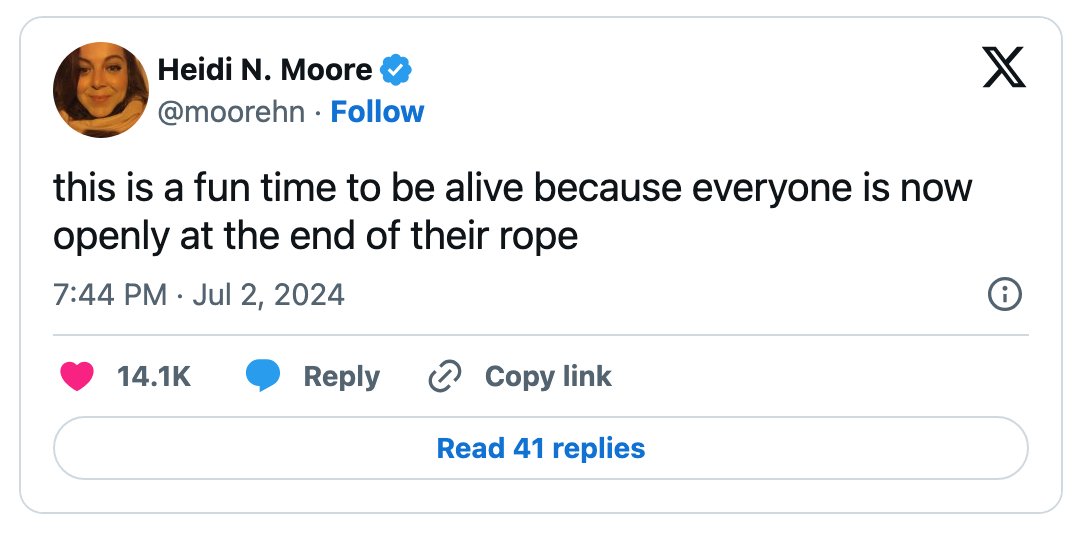Click the line 'openly at the end of their rope'
This screenshot has width=1082, height=535.
(x=315, y=237)
